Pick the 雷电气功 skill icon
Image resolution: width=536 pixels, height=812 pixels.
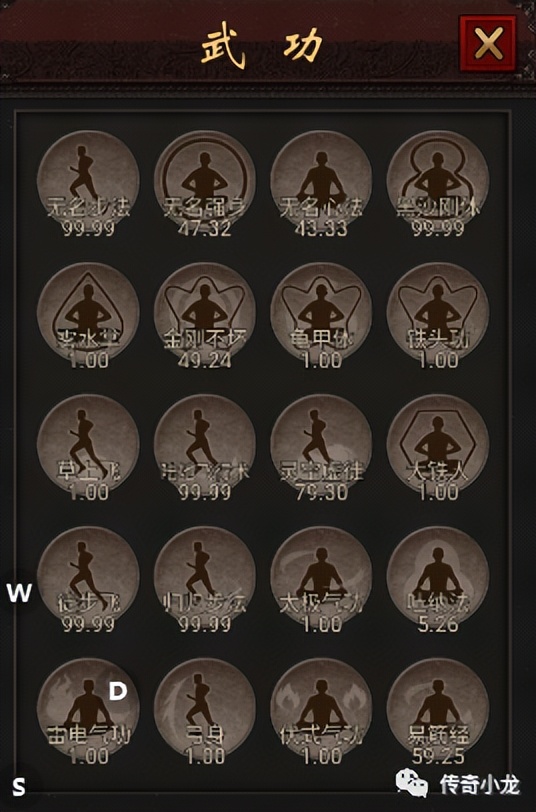pos(88,709)
